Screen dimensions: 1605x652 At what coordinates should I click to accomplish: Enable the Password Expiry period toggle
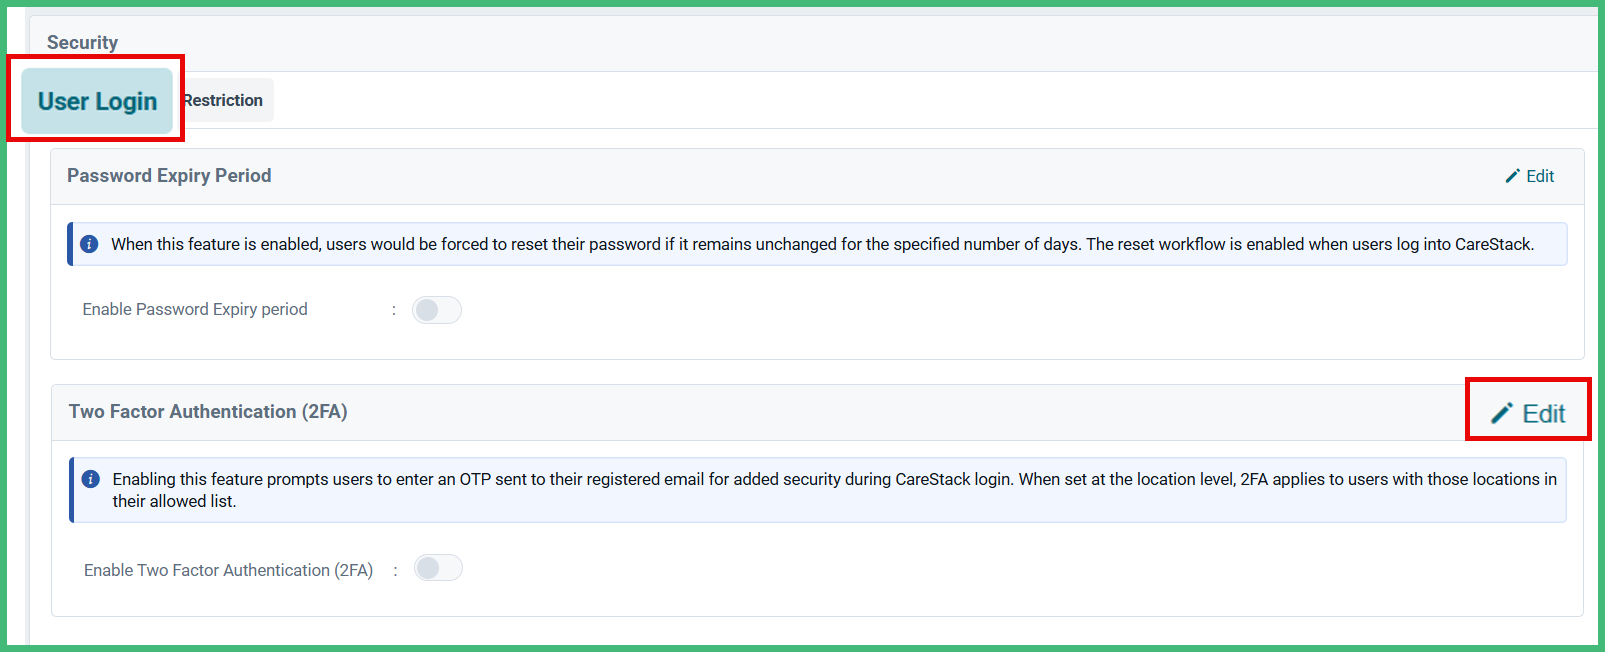pyautogui.click(x=436, y=309)
